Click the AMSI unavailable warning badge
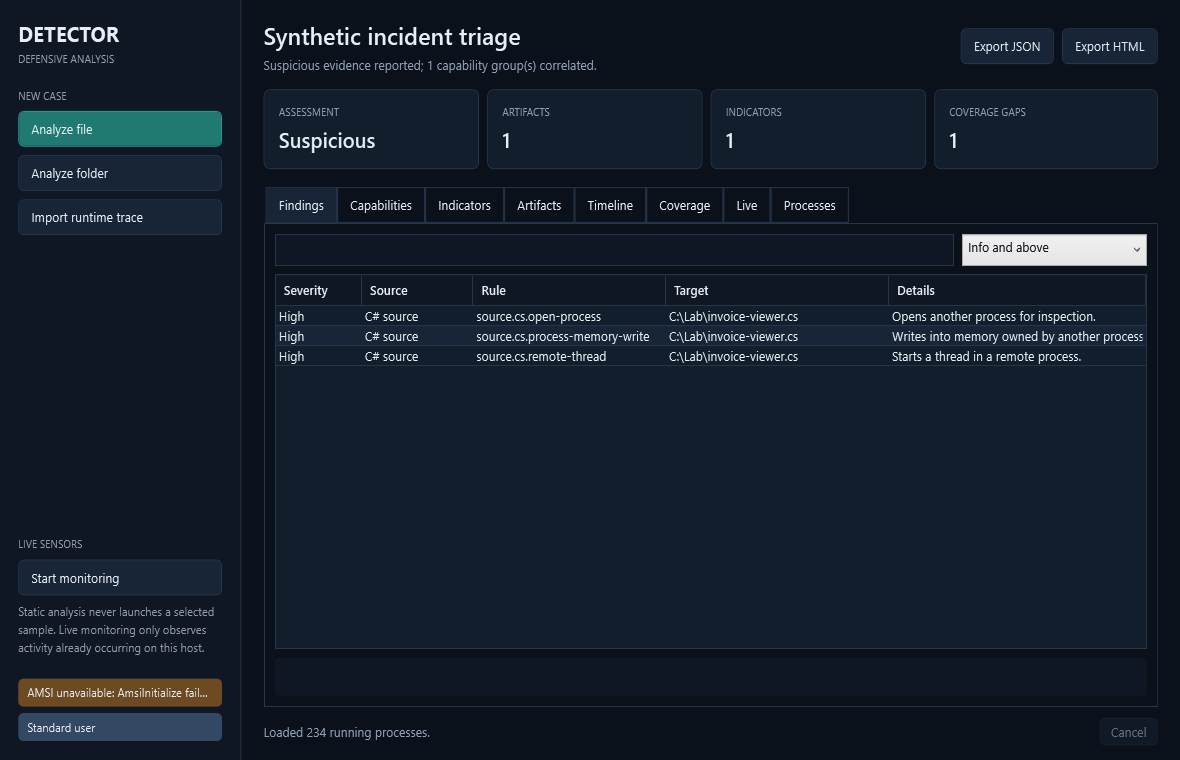The width and height of the screenshot is (1180, 760). (120, 692)
